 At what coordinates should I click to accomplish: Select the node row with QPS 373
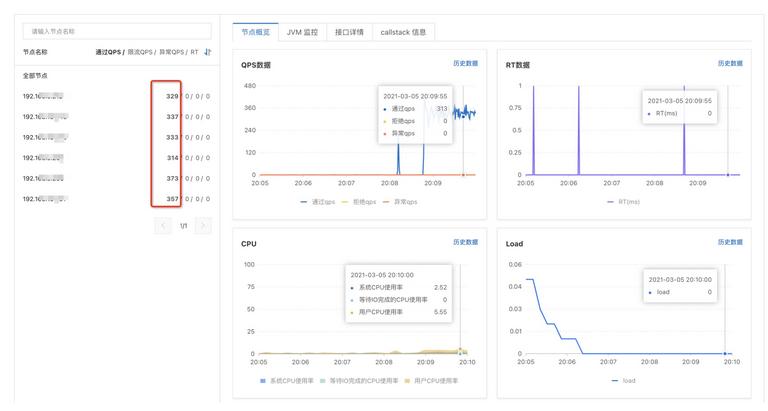click(x=117, y=179)
